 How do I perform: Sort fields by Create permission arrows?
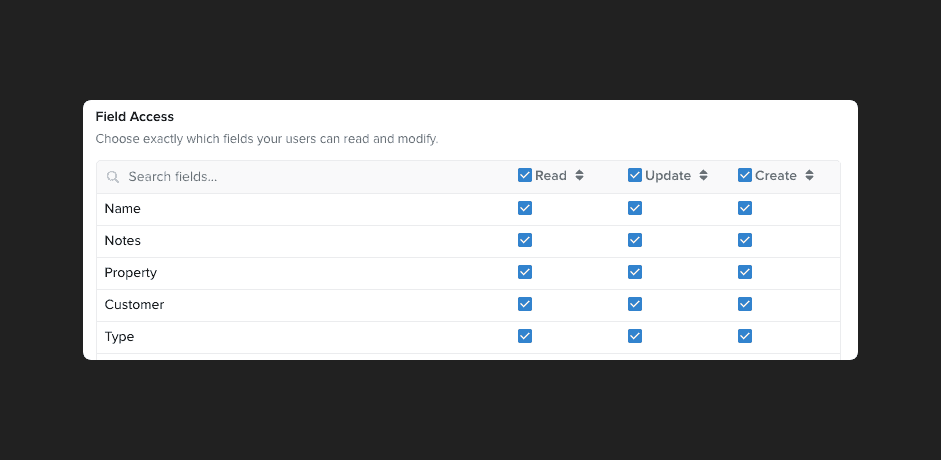point(809,175)
